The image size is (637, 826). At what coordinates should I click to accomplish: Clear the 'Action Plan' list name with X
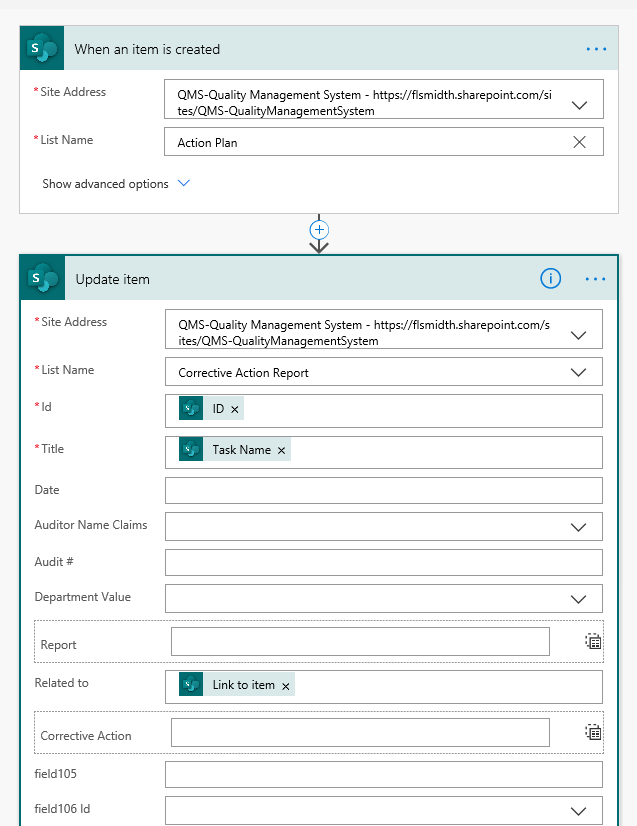pos(579,142)
